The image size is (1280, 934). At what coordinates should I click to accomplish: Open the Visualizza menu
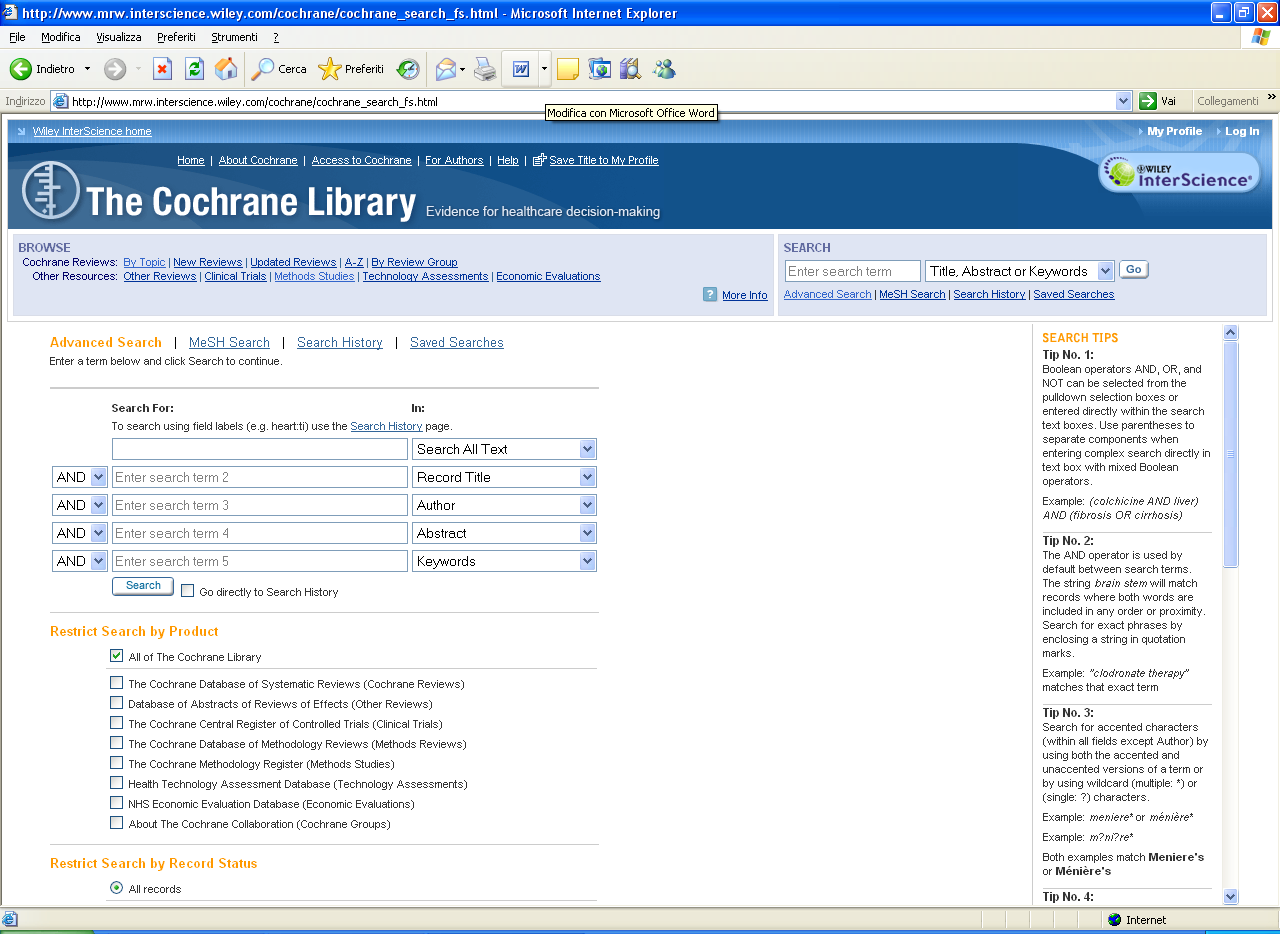click(119, 37)
